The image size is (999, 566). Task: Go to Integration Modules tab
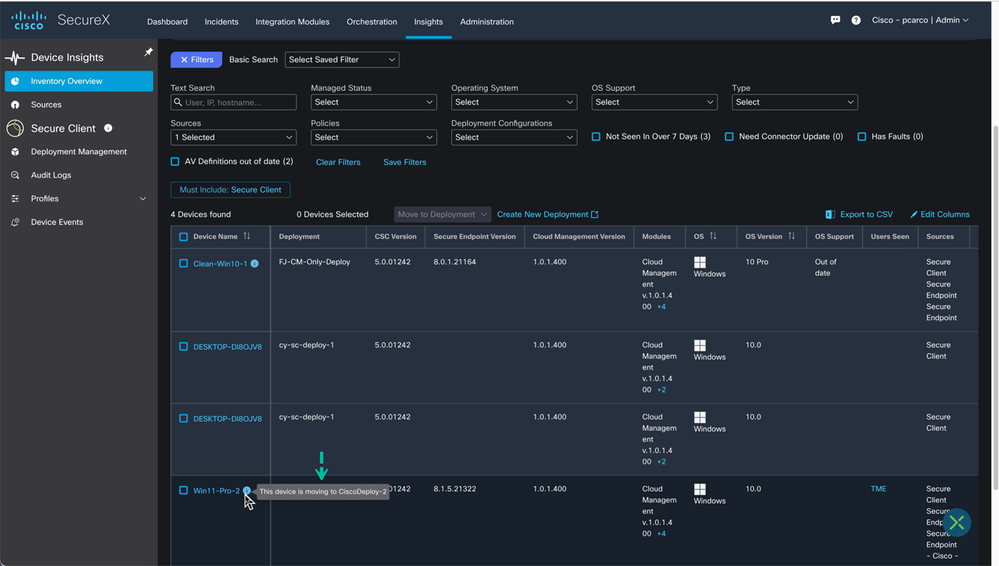(x=292, y=22)
